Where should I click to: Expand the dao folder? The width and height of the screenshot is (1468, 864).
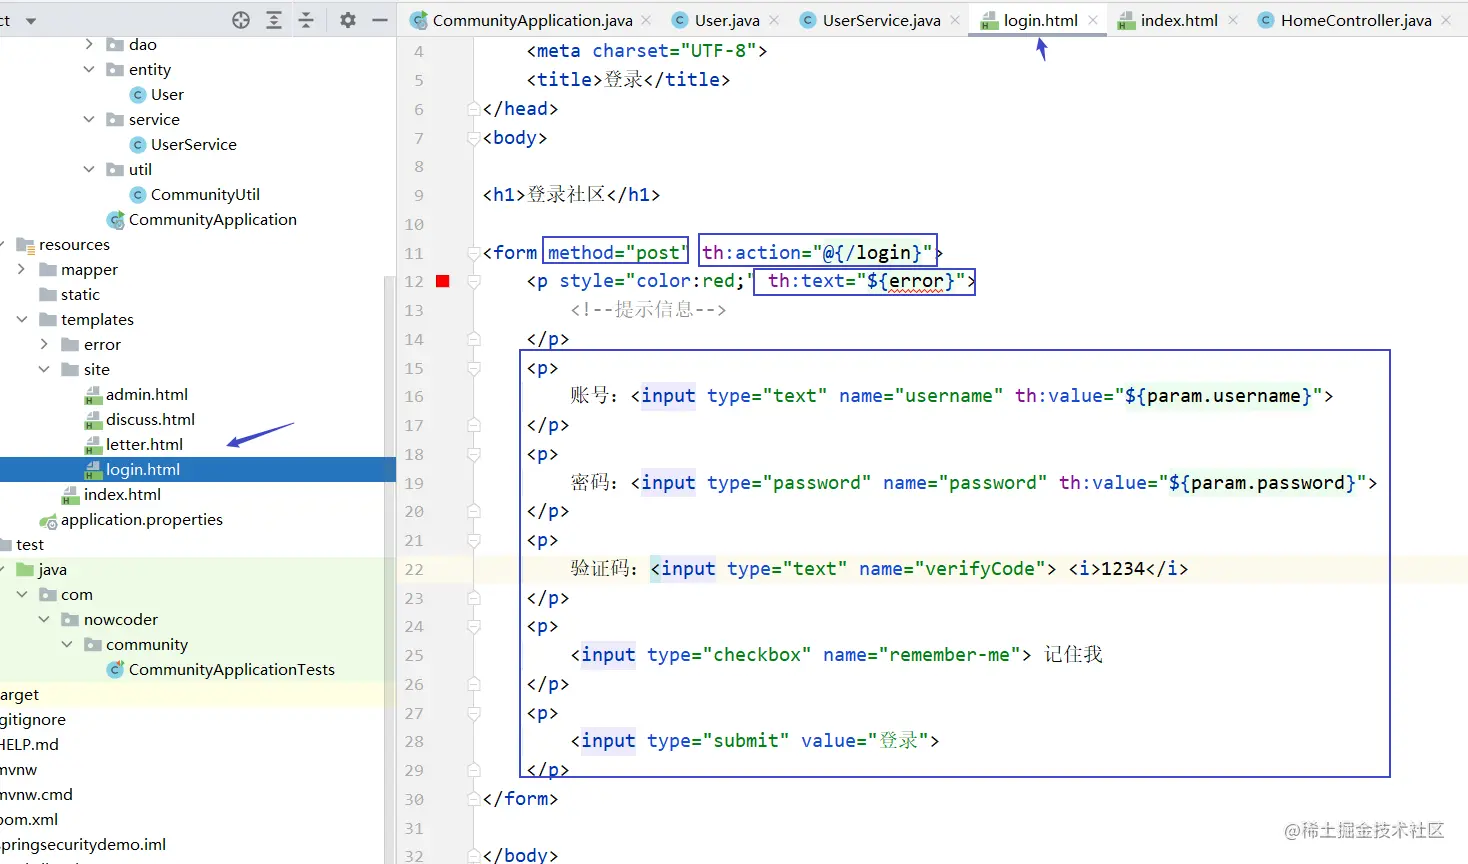pos(89,44)
